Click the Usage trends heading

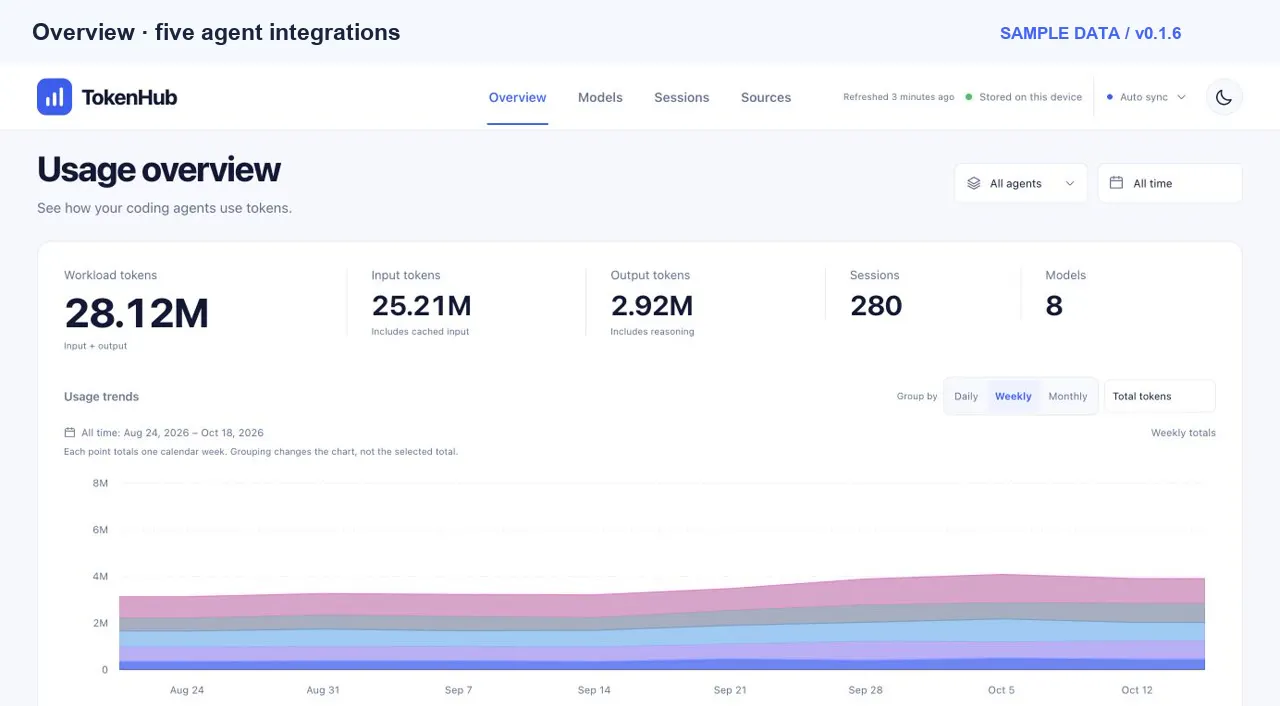(x=101, y=396)
